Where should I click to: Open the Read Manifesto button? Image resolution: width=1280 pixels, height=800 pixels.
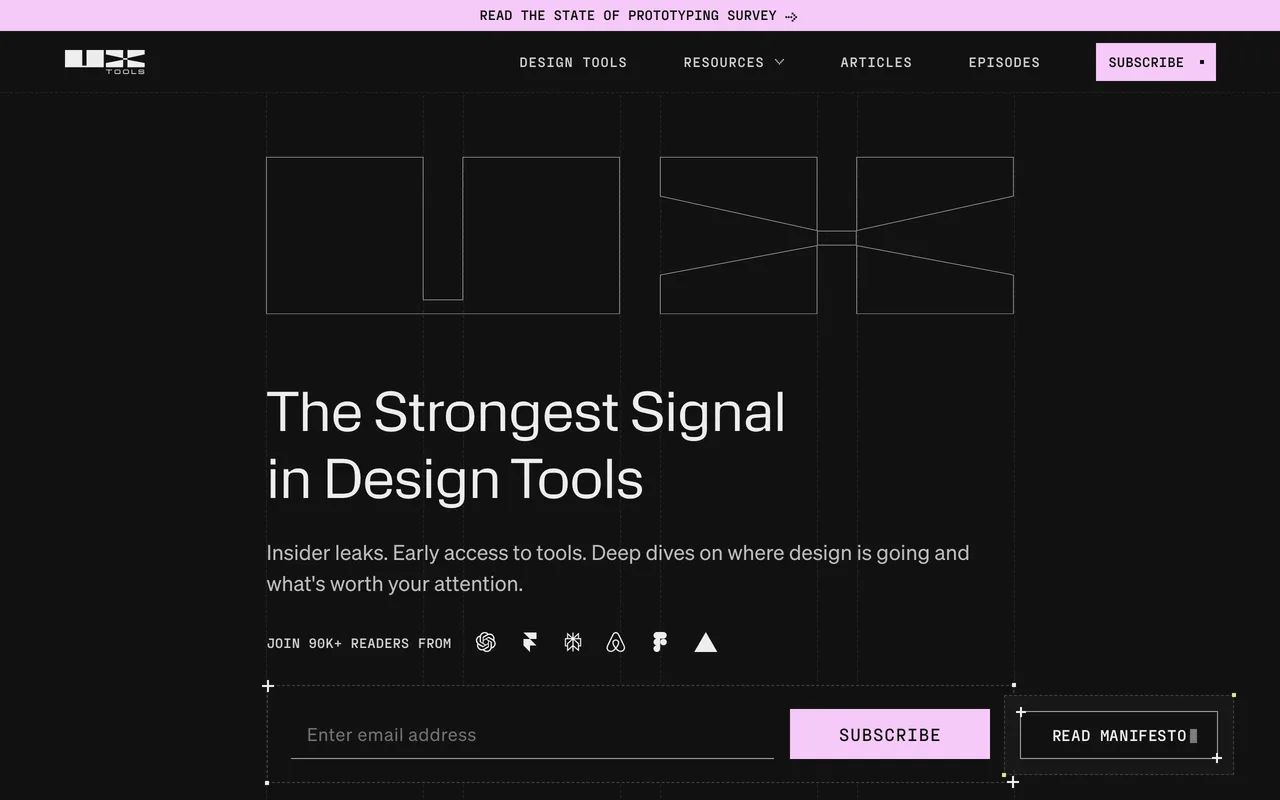click(1119, 735)
